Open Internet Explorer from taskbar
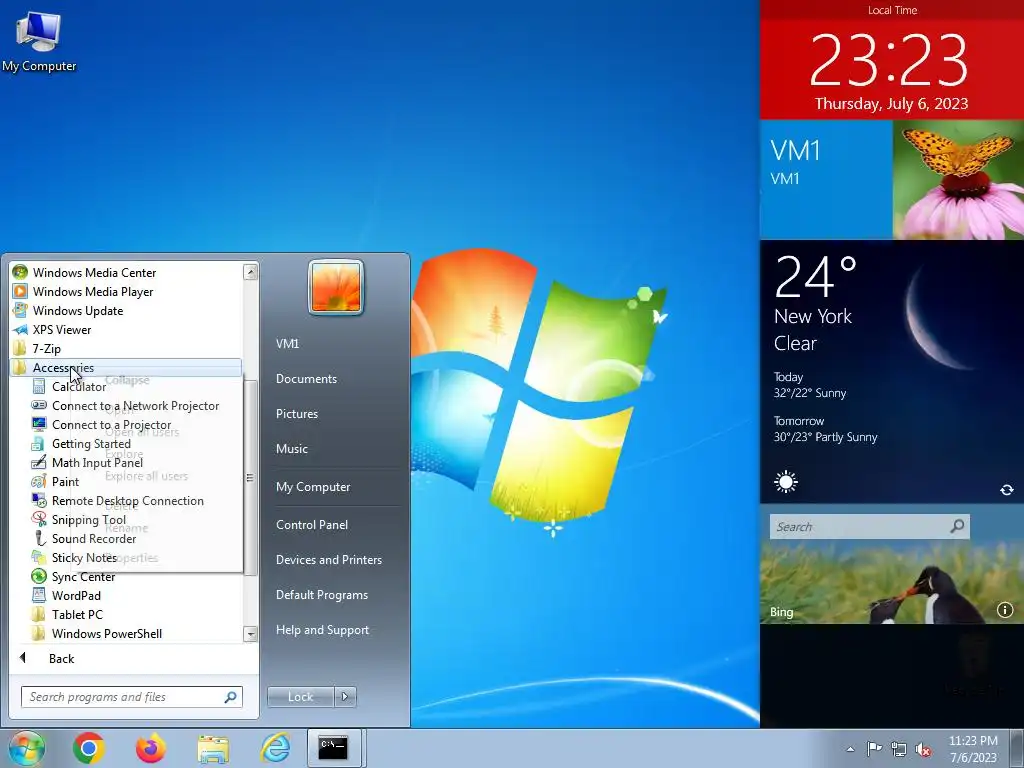This screenshot has height=768, width=1024. pos(275,748)
